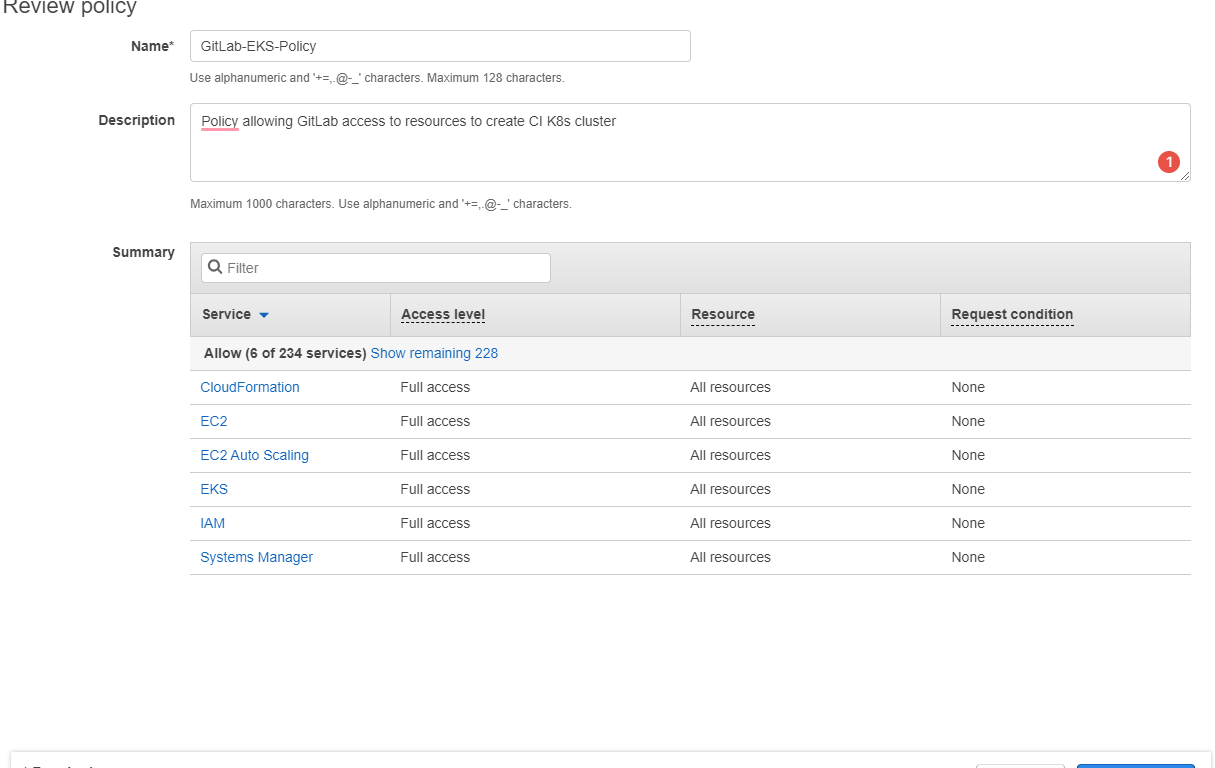Click the Filter search box
Image resolution: width=1215 pixels, height=768 pixels.
click(376, 268)
